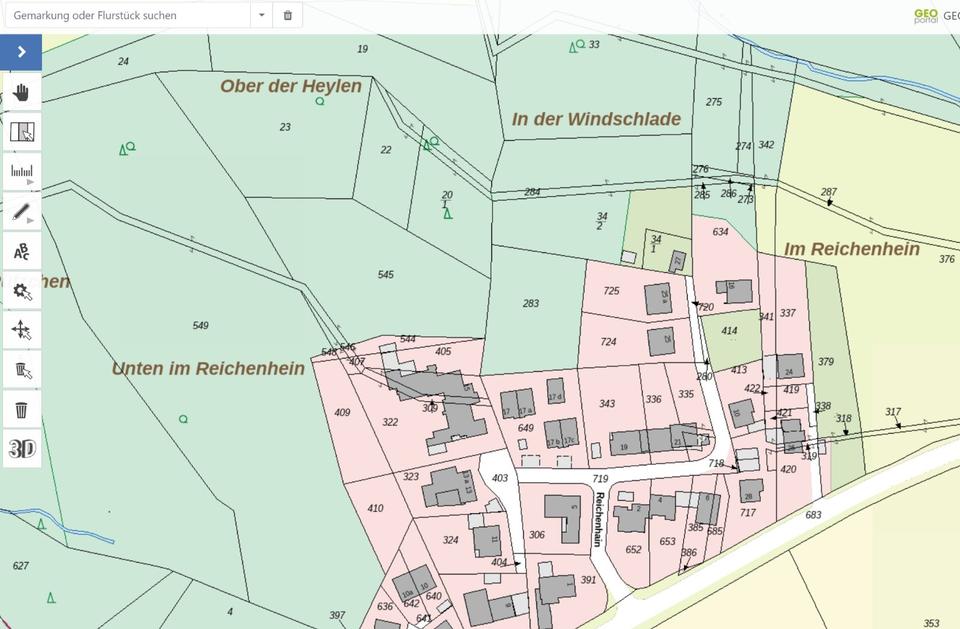Image resolution: width=960 pixels, height=629 pixels.
Task: Open the gear feature-action tool
Action: click(x=21, y=290)
